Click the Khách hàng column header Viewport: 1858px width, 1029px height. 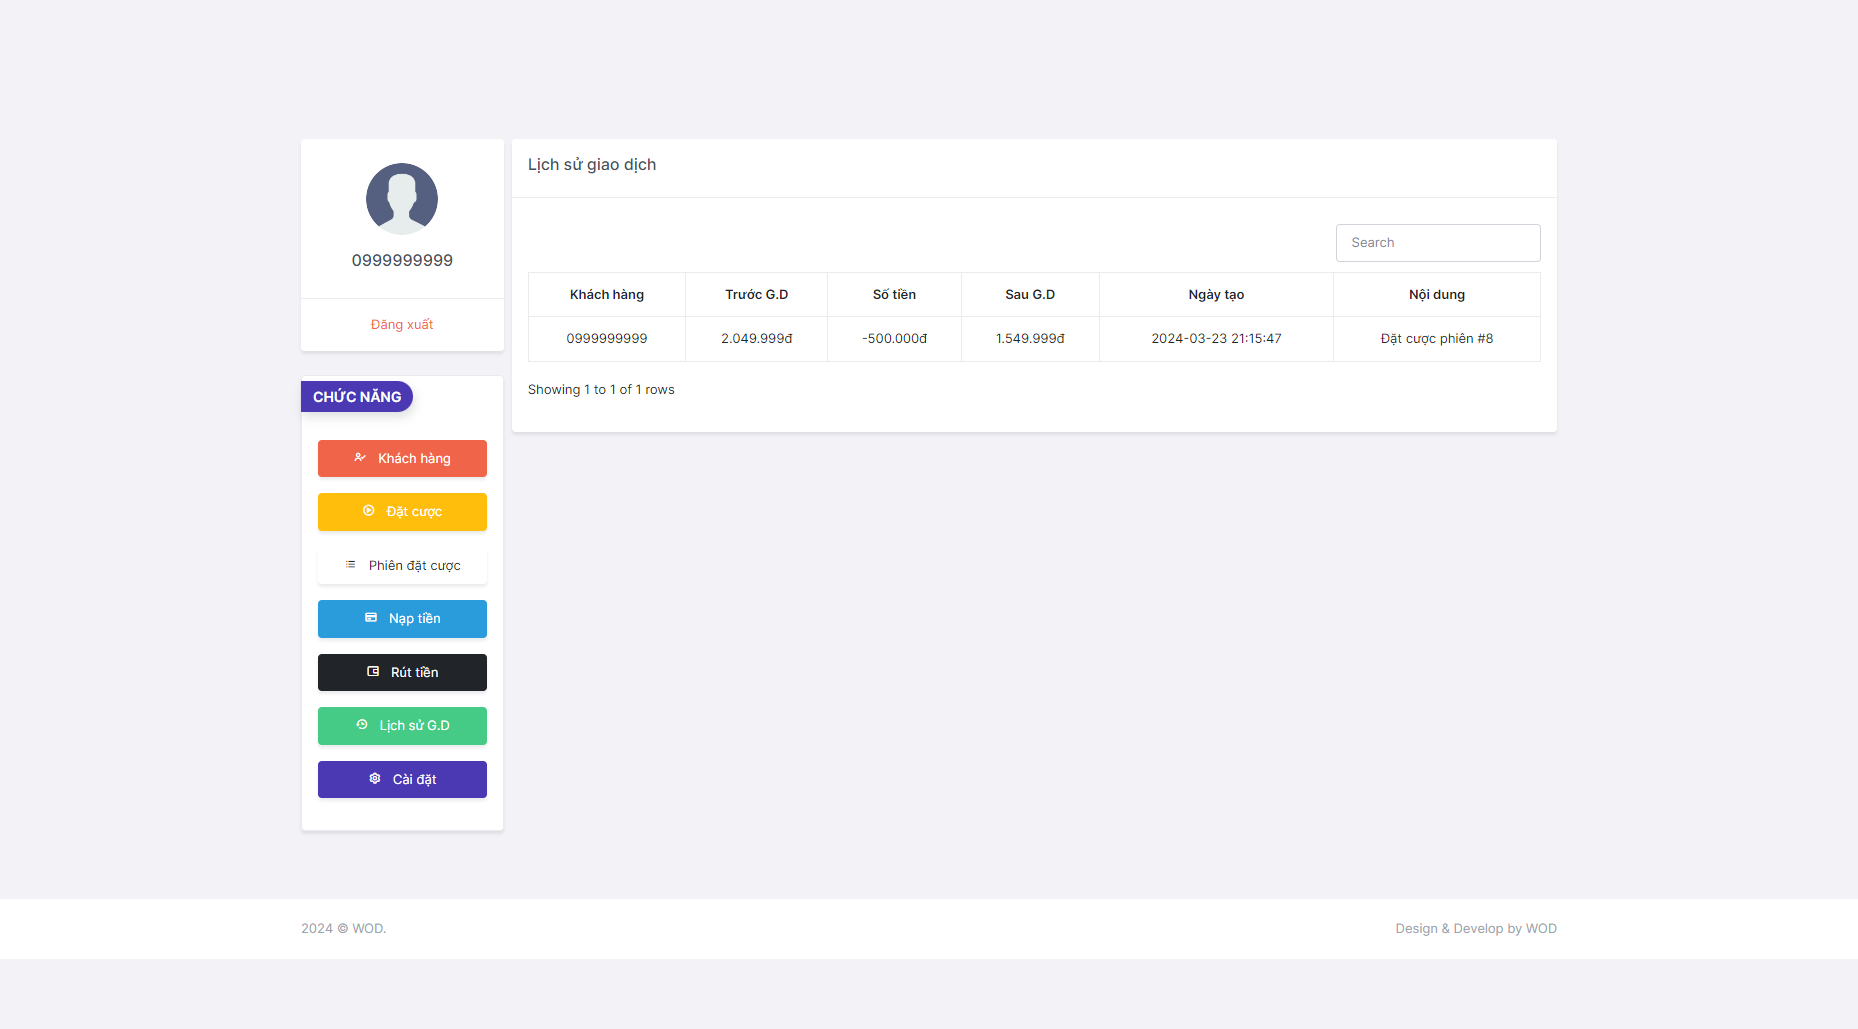click(607, 295)
